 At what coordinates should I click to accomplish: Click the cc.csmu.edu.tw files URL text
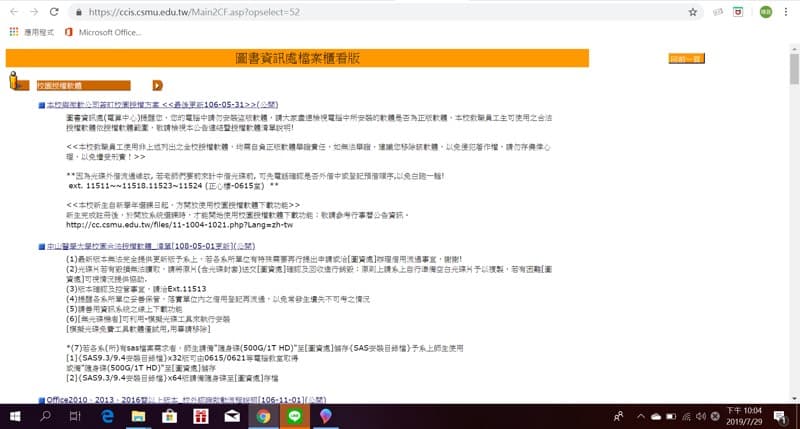pyautogui.click(x=180, y=225)
